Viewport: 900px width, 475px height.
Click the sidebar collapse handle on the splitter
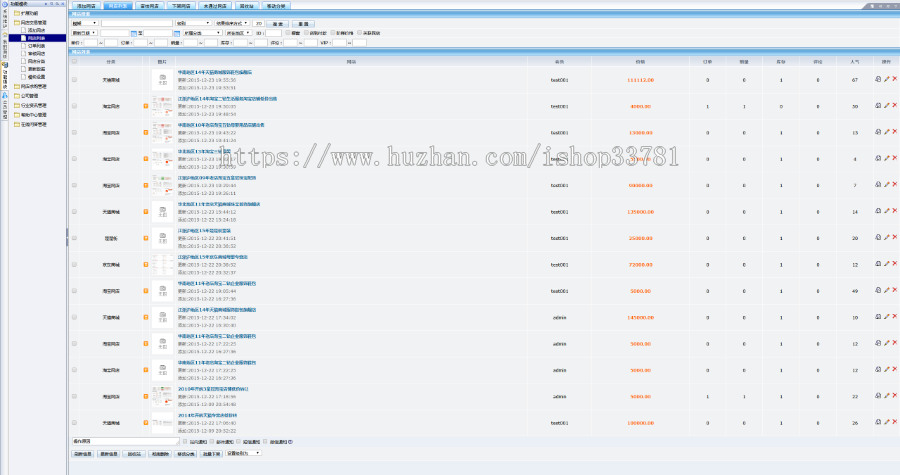coord(67,238)
